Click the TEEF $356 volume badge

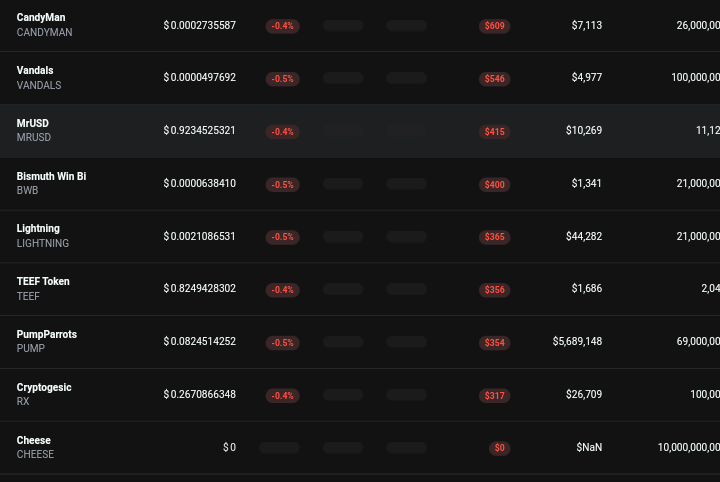(495, 290)
